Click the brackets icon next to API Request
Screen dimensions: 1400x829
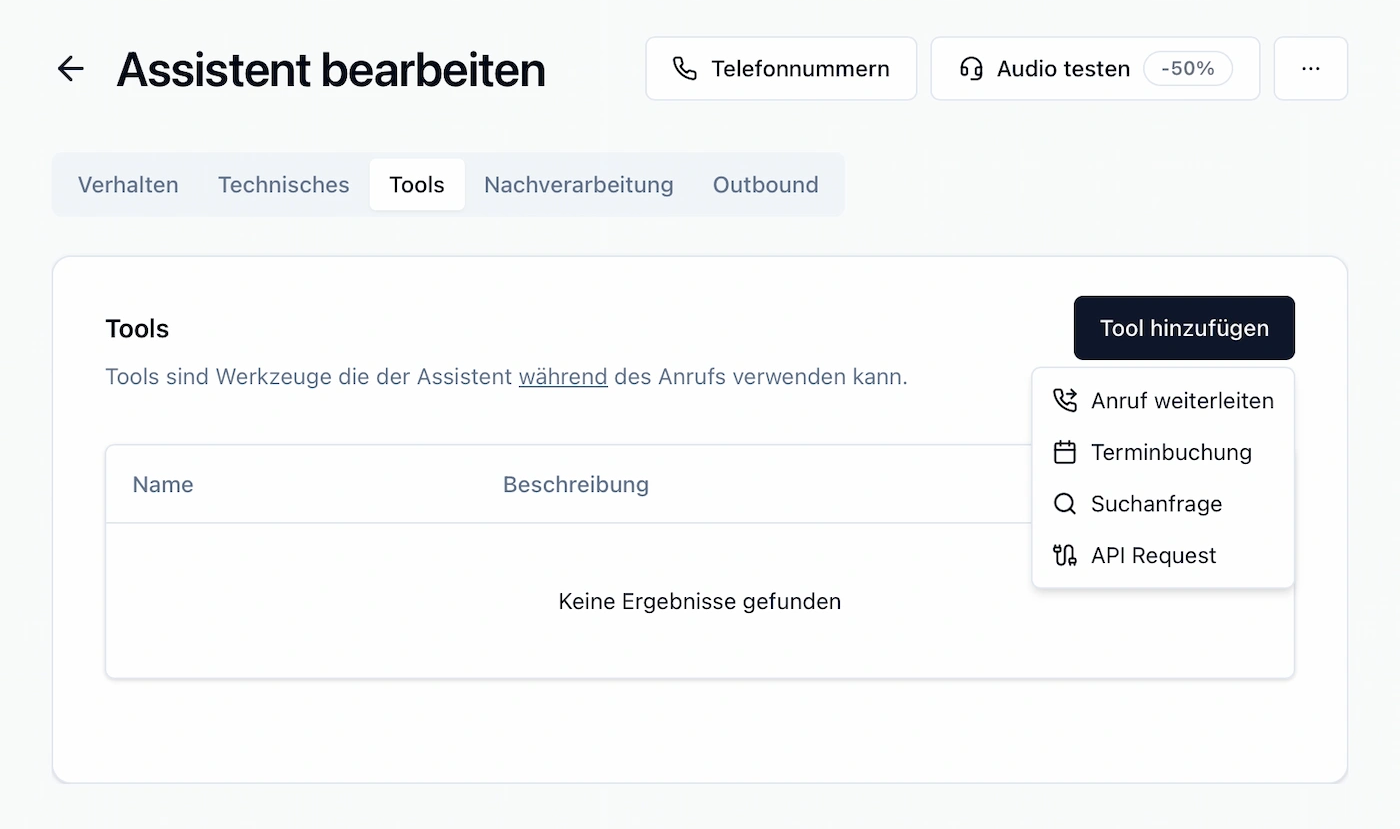click(1065, 555)
